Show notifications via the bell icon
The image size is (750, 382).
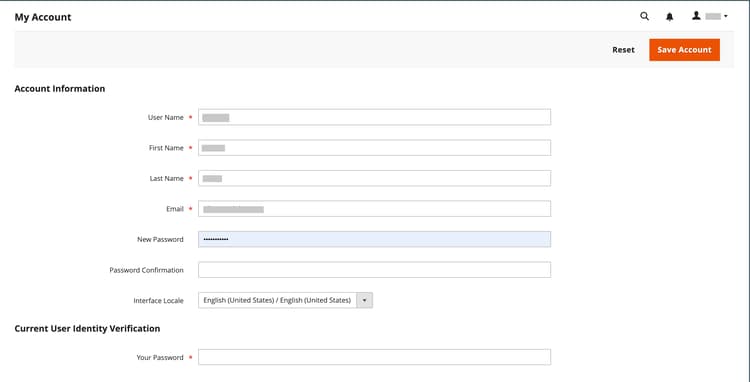click(x=670, y=17)
